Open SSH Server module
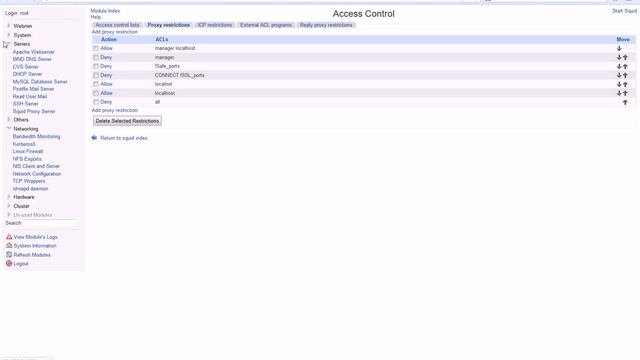The height and width of the screenshot is (360, 640). click(26, 104)
